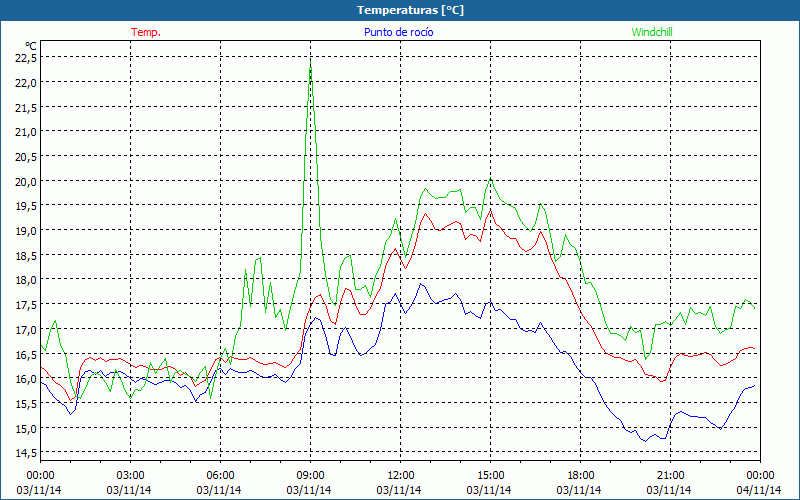Click the 22,5 y-axis value
The width and height of the screenshot is (800, 500).
26,58
